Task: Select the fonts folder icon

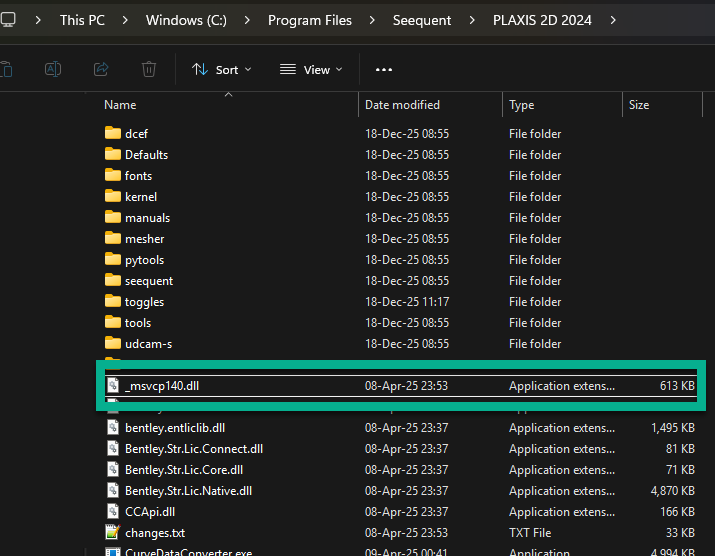Action: coord(113,175)
